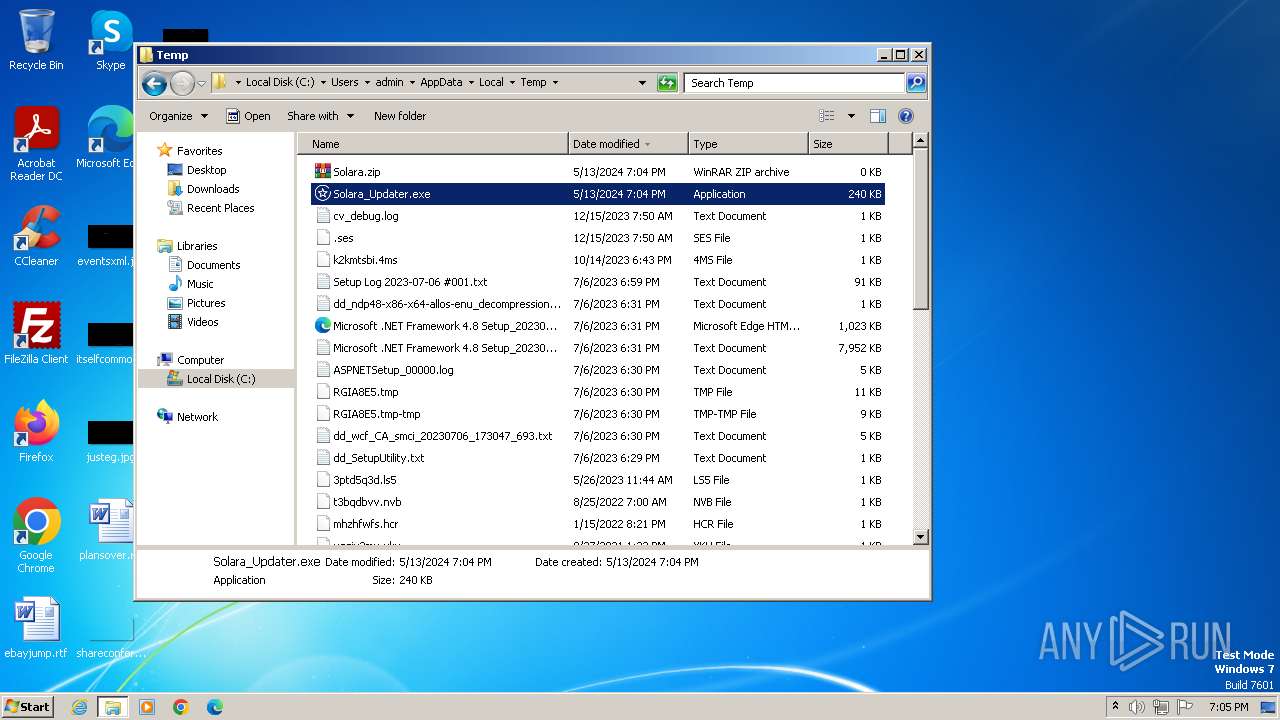The image size is (1280, 720).
Task: Open Action Center flag tray icon
Action: pos(1185,707)
